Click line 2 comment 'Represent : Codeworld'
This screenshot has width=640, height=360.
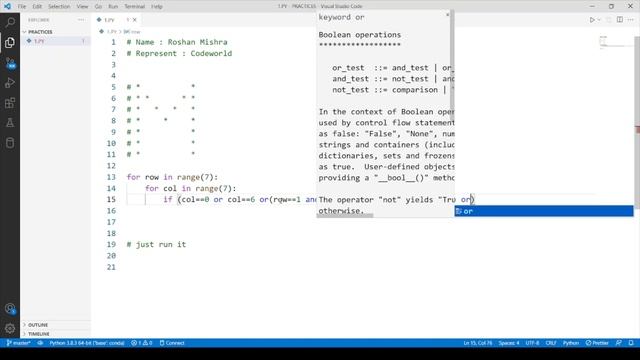tap(179, 53)
